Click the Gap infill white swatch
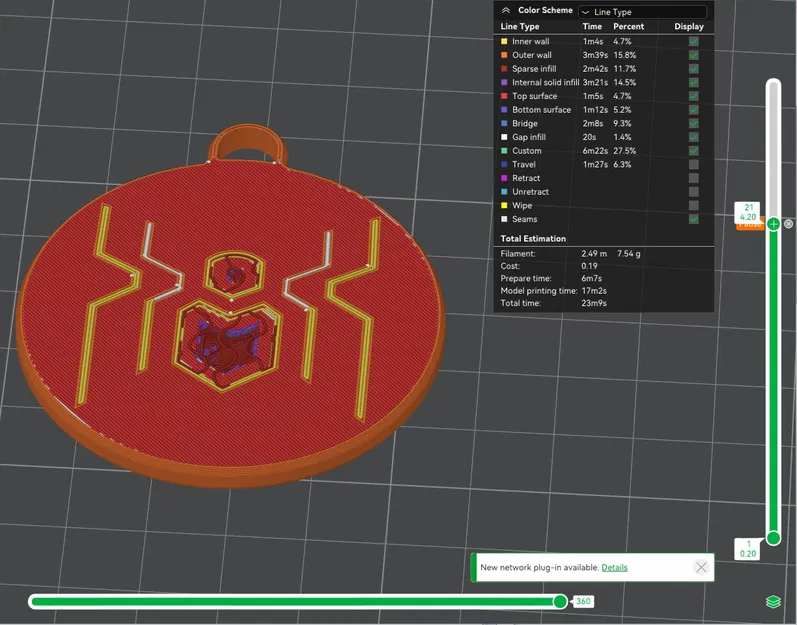The height and width of the screenshot is (625, 797). click(504, 137)
